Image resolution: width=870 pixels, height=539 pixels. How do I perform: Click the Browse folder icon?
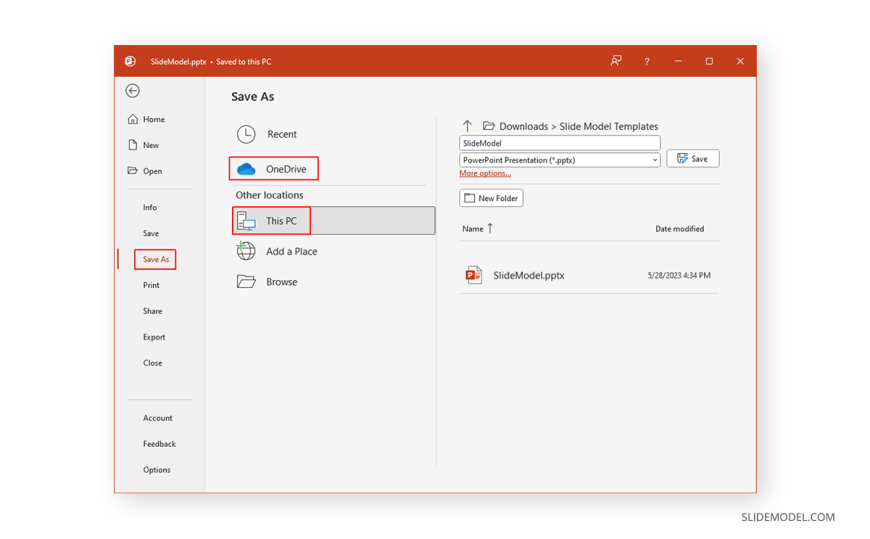click(246, 282)
